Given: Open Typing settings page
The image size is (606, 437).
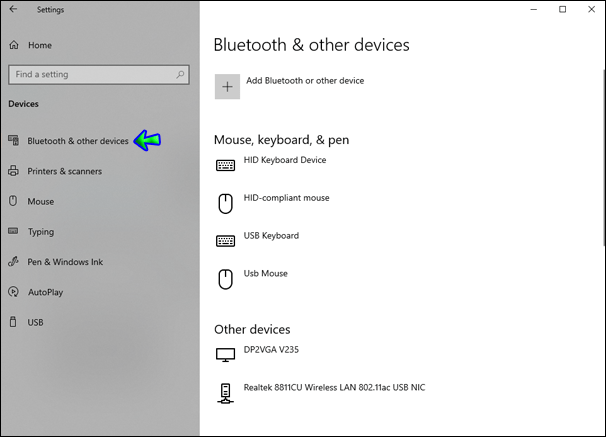Looking at the screenshot, I should point(41,232).
